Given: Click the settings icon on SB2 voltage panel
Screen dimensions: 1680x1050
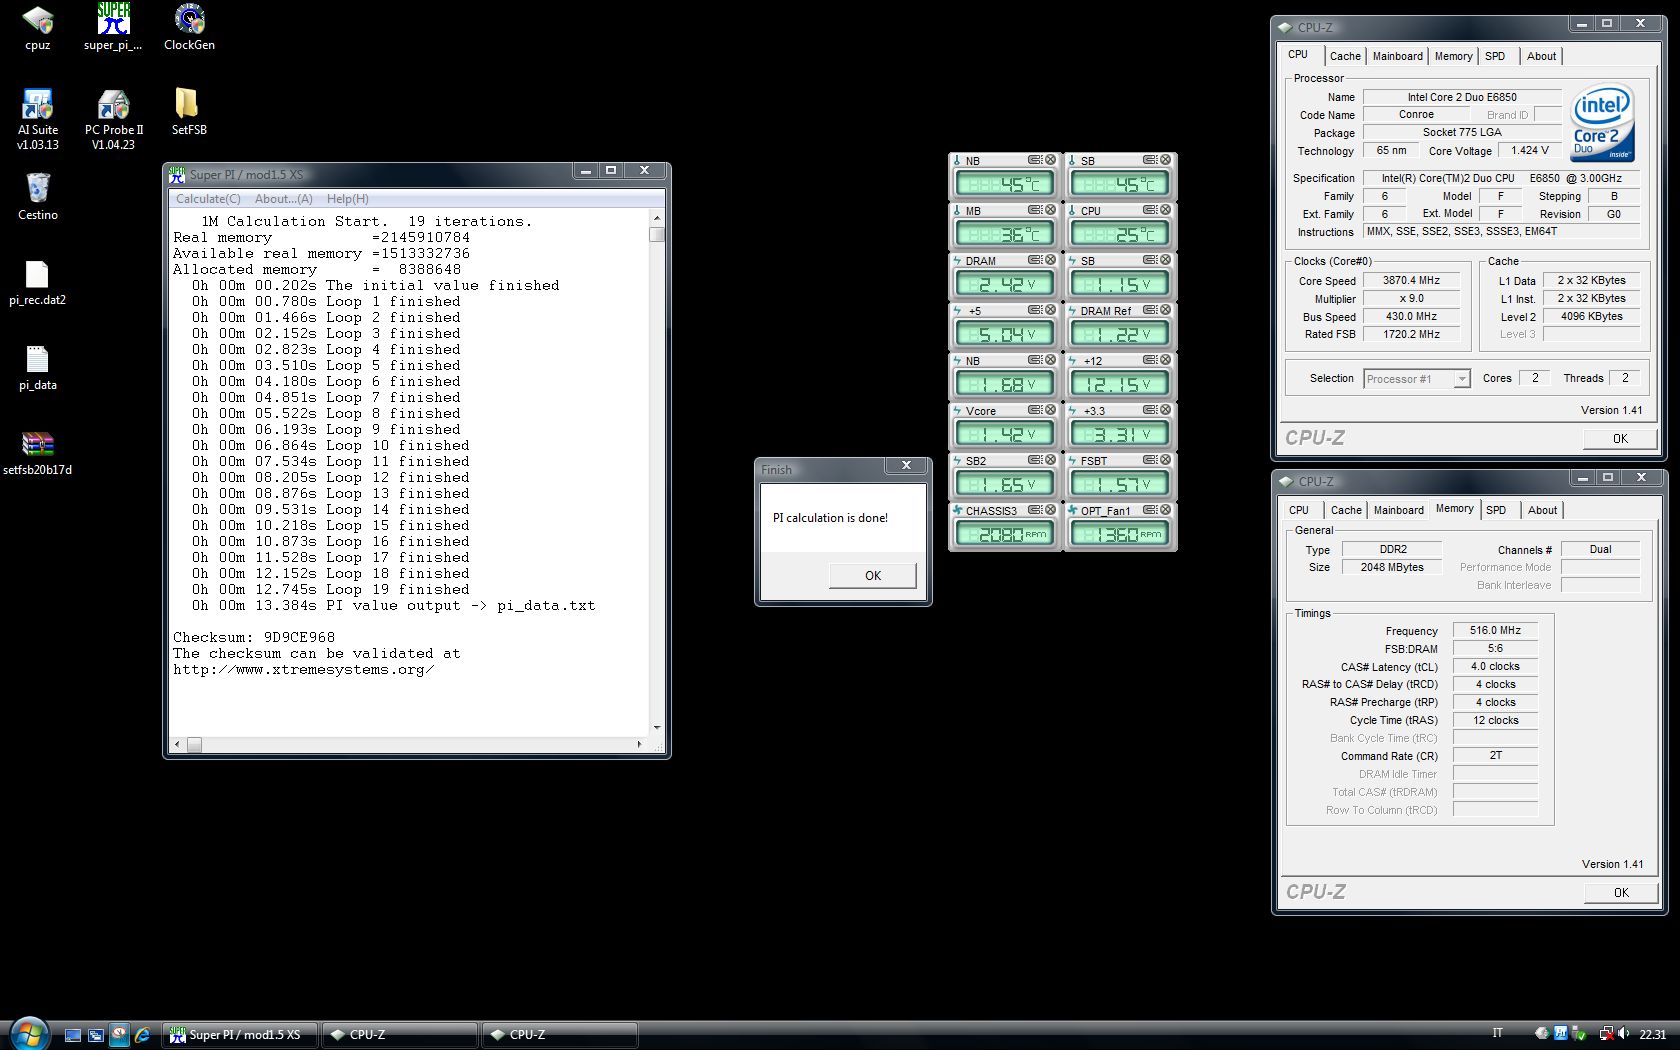Looking at the screenshot, I should tap(1035, 460).
